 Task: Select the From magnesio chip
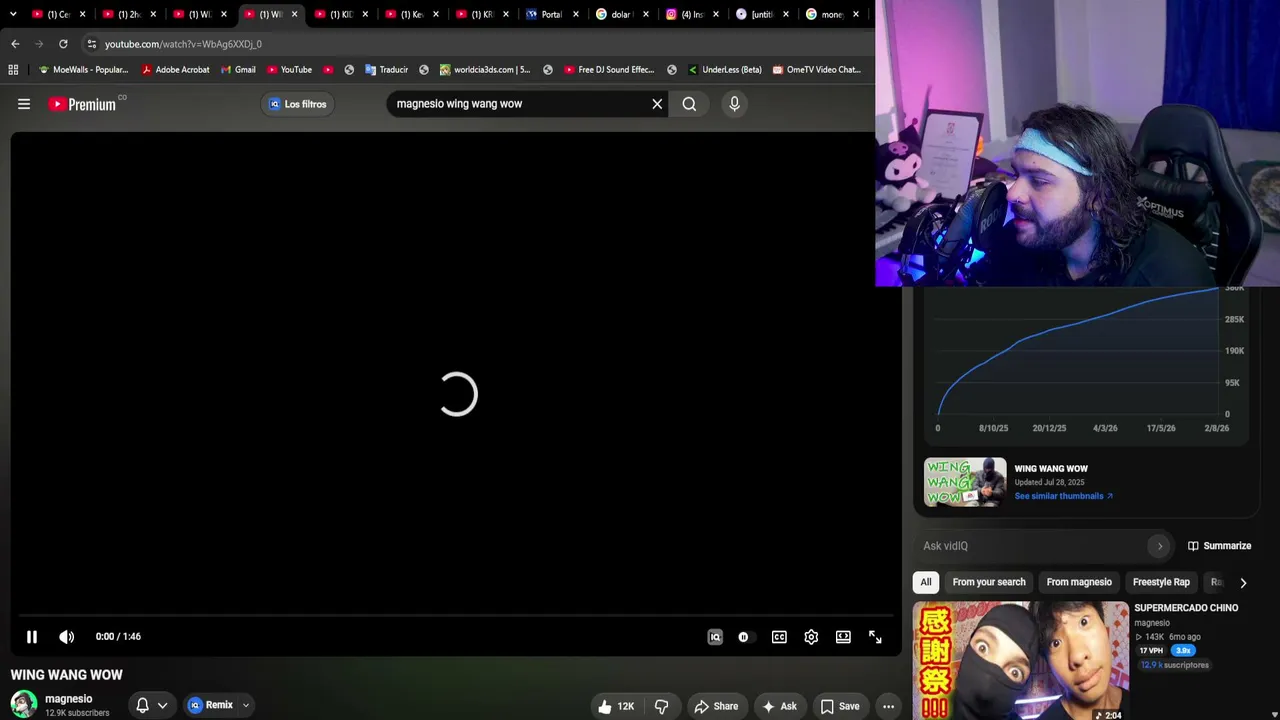1079,582
